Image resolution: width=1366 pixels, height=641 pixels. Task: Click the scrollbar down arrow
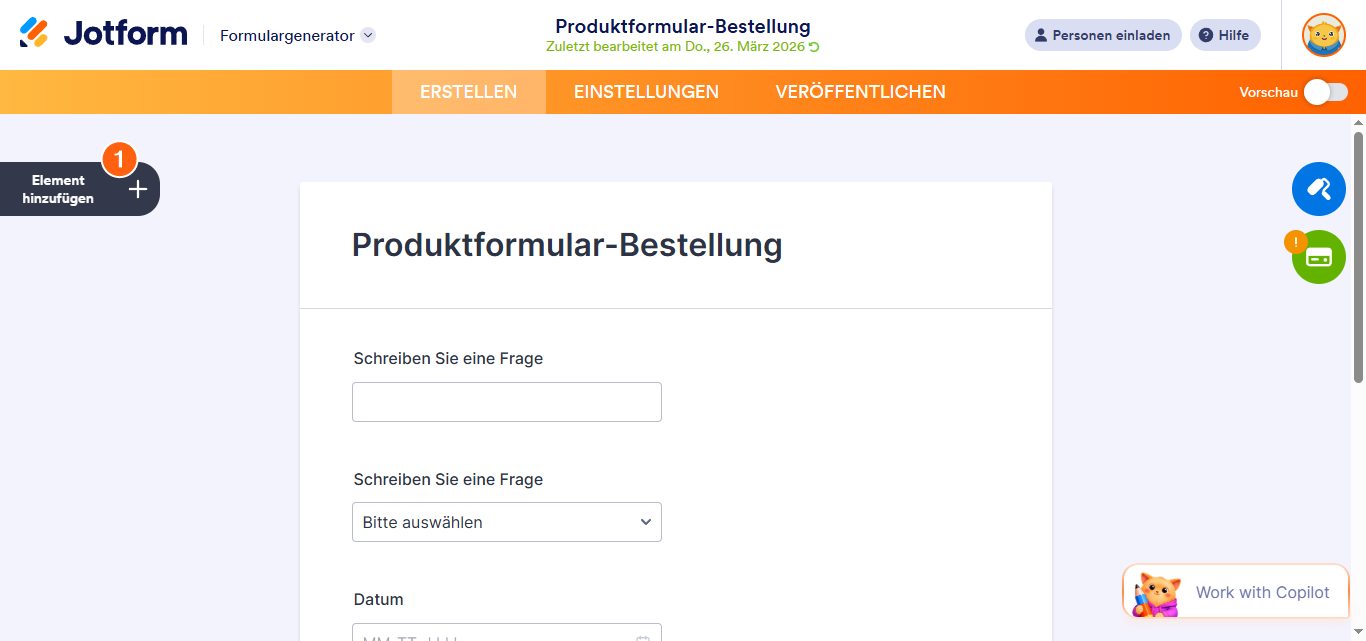1357,633
